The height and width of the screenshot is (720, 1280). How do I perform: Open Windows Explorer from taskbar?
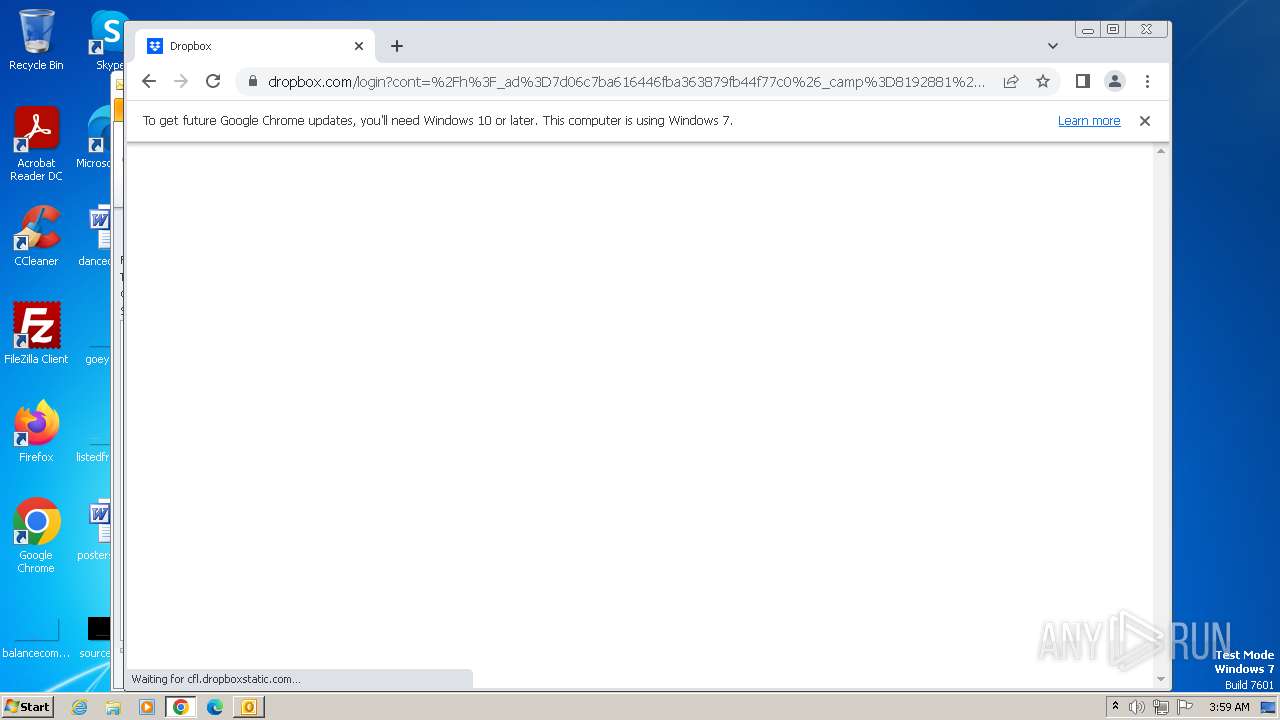(x=113, y=707)
